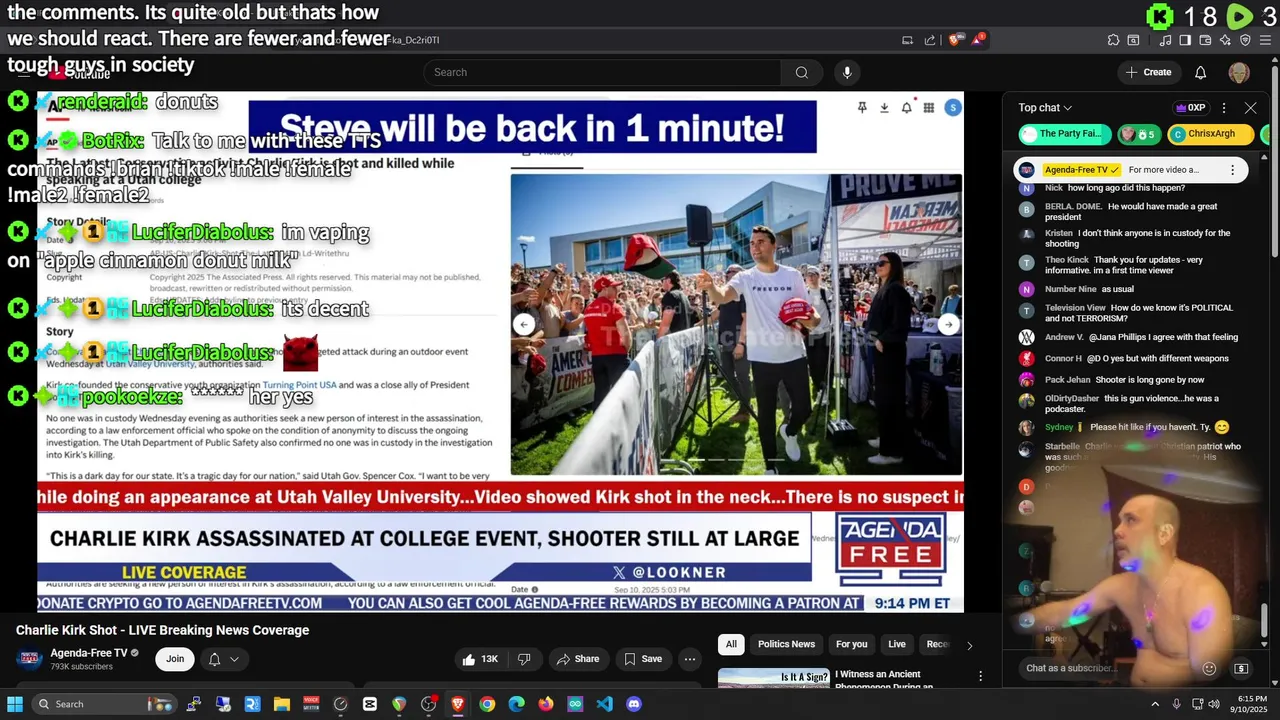Open the pinned Agenda-Free TV message options

[x=1232, y=170]
